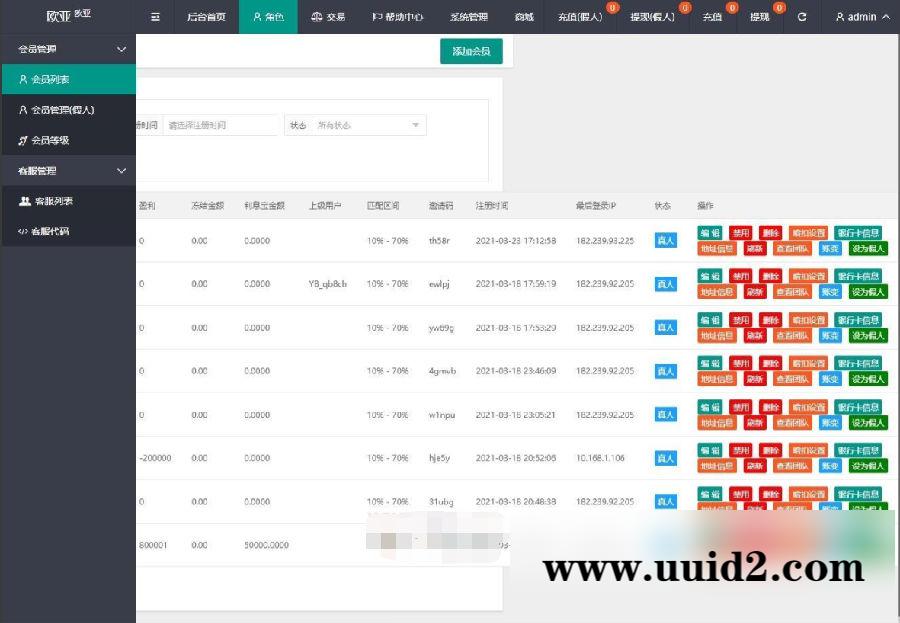900x623 pixels.
Task: Open the 客服列表 contacts icon in sidebar
Action: click(x=23, y=201)
